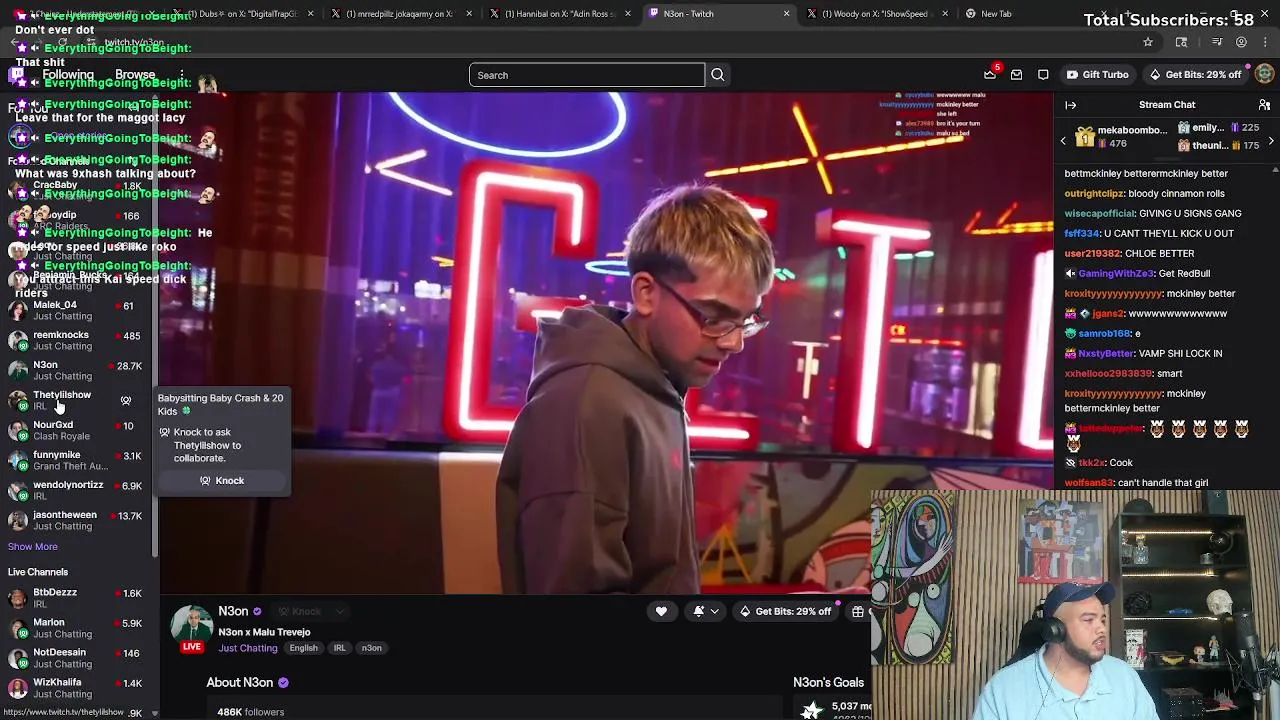Click the search magnifier button
1280x720 pixels.
point(717,75)
